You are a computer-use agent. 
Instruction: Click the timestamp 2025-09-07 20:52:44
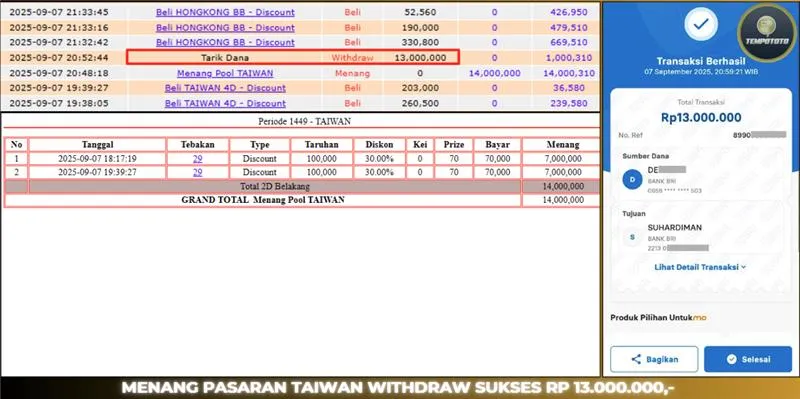59,58
